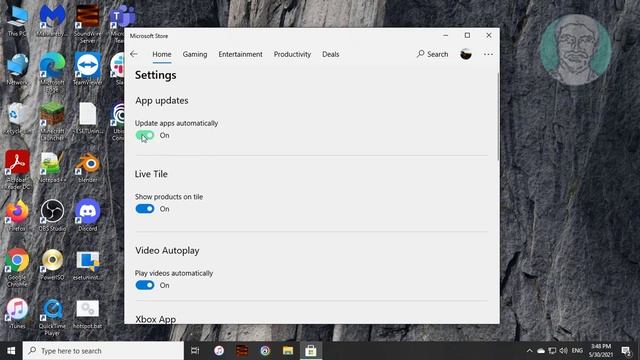The width and height of the screenshot is (640, 360).
Task: Open Discord desktop shortcut
Action: point(87,215)
